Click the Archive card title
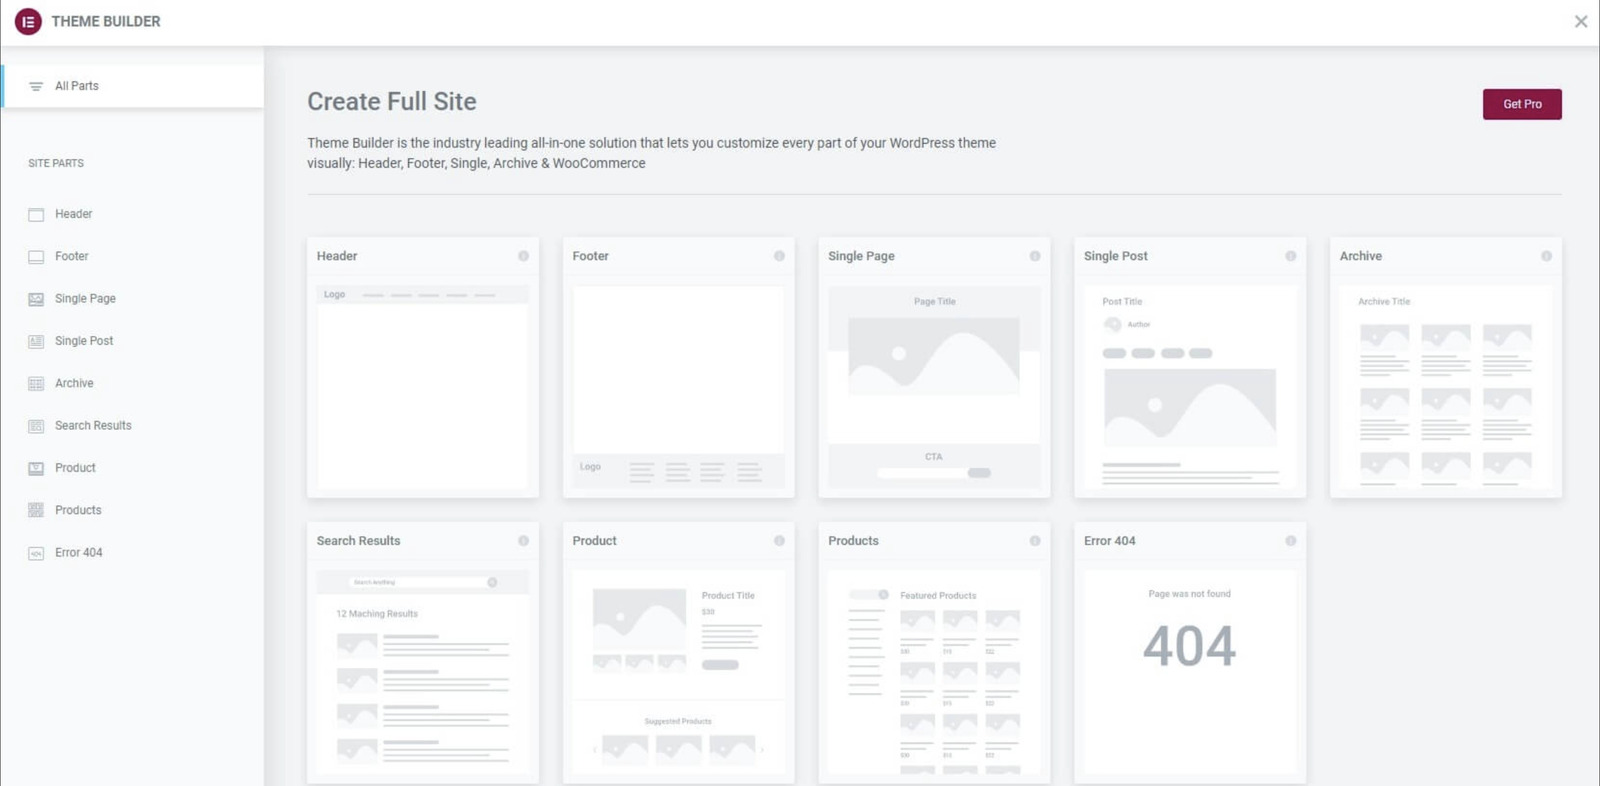This screenshot has width=1600, height=786. tap(1361, 256)
